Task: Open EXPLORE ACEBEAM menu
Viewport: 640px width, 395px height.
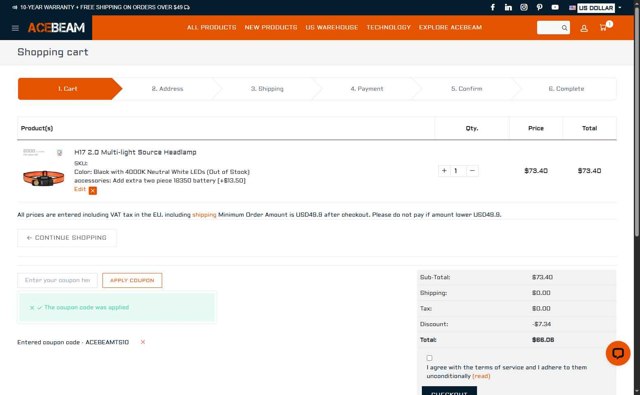Action: click(450, 27)
